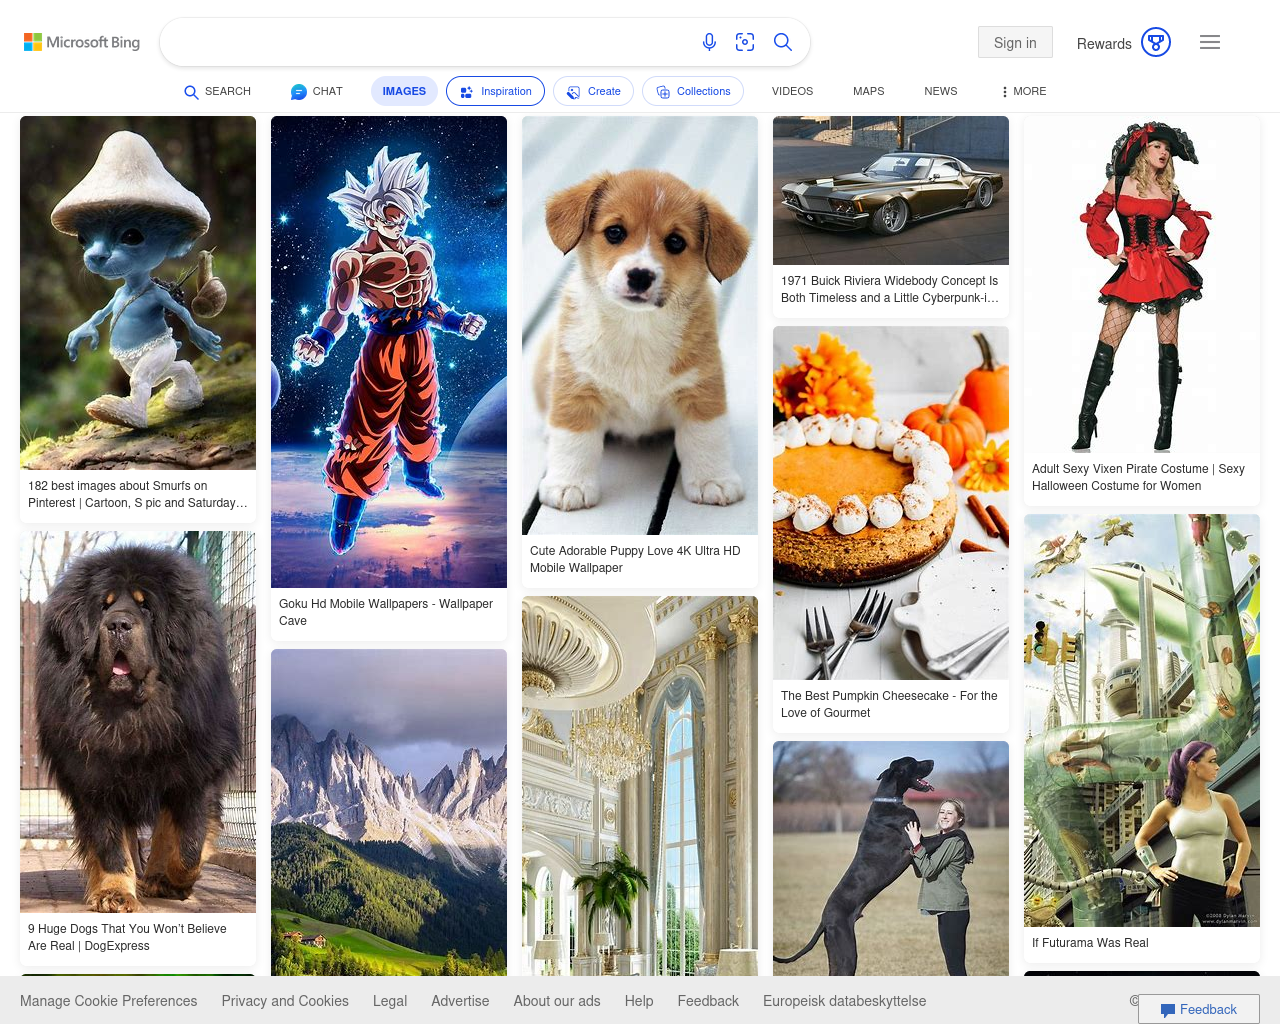Click the Microsoft Bing logo
The width and height of the screenshot is (1280, 1024).
coord(82,42)
